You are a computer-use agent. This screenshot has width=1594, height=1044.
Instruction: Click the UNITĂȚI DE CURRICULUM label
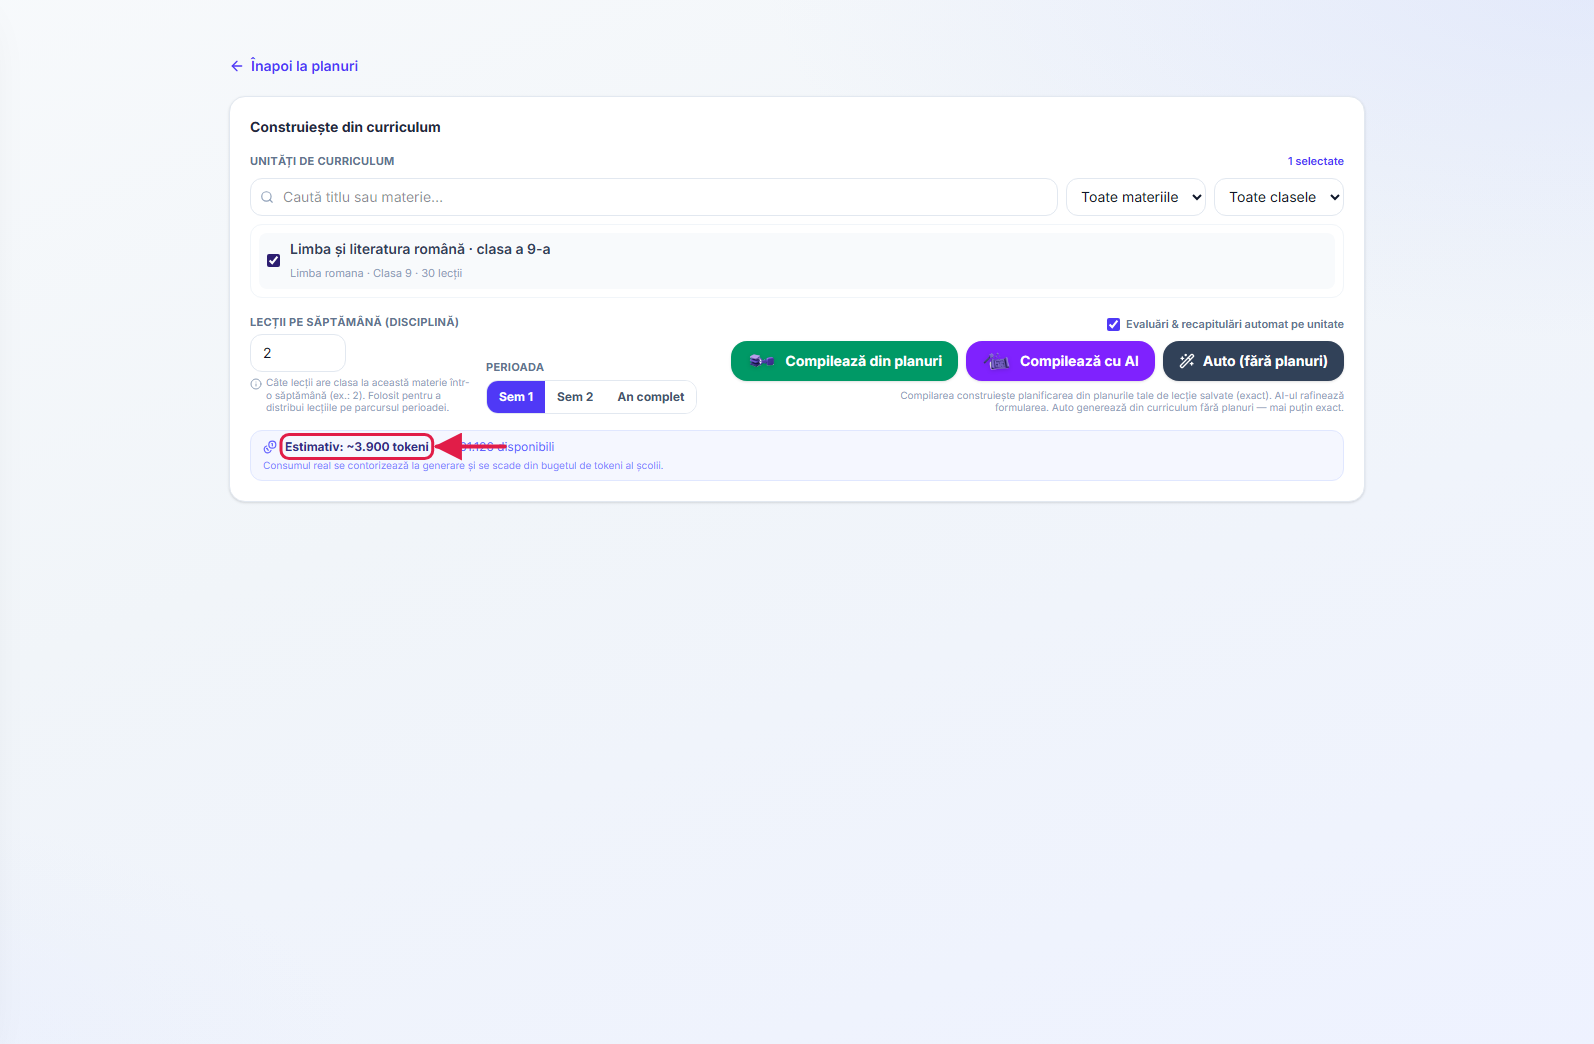click(x=322, y=161)
